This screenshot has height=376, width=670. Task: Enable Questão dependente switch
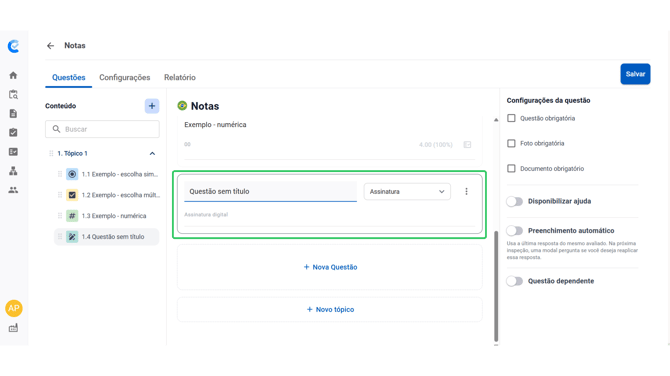coord(514,281)
